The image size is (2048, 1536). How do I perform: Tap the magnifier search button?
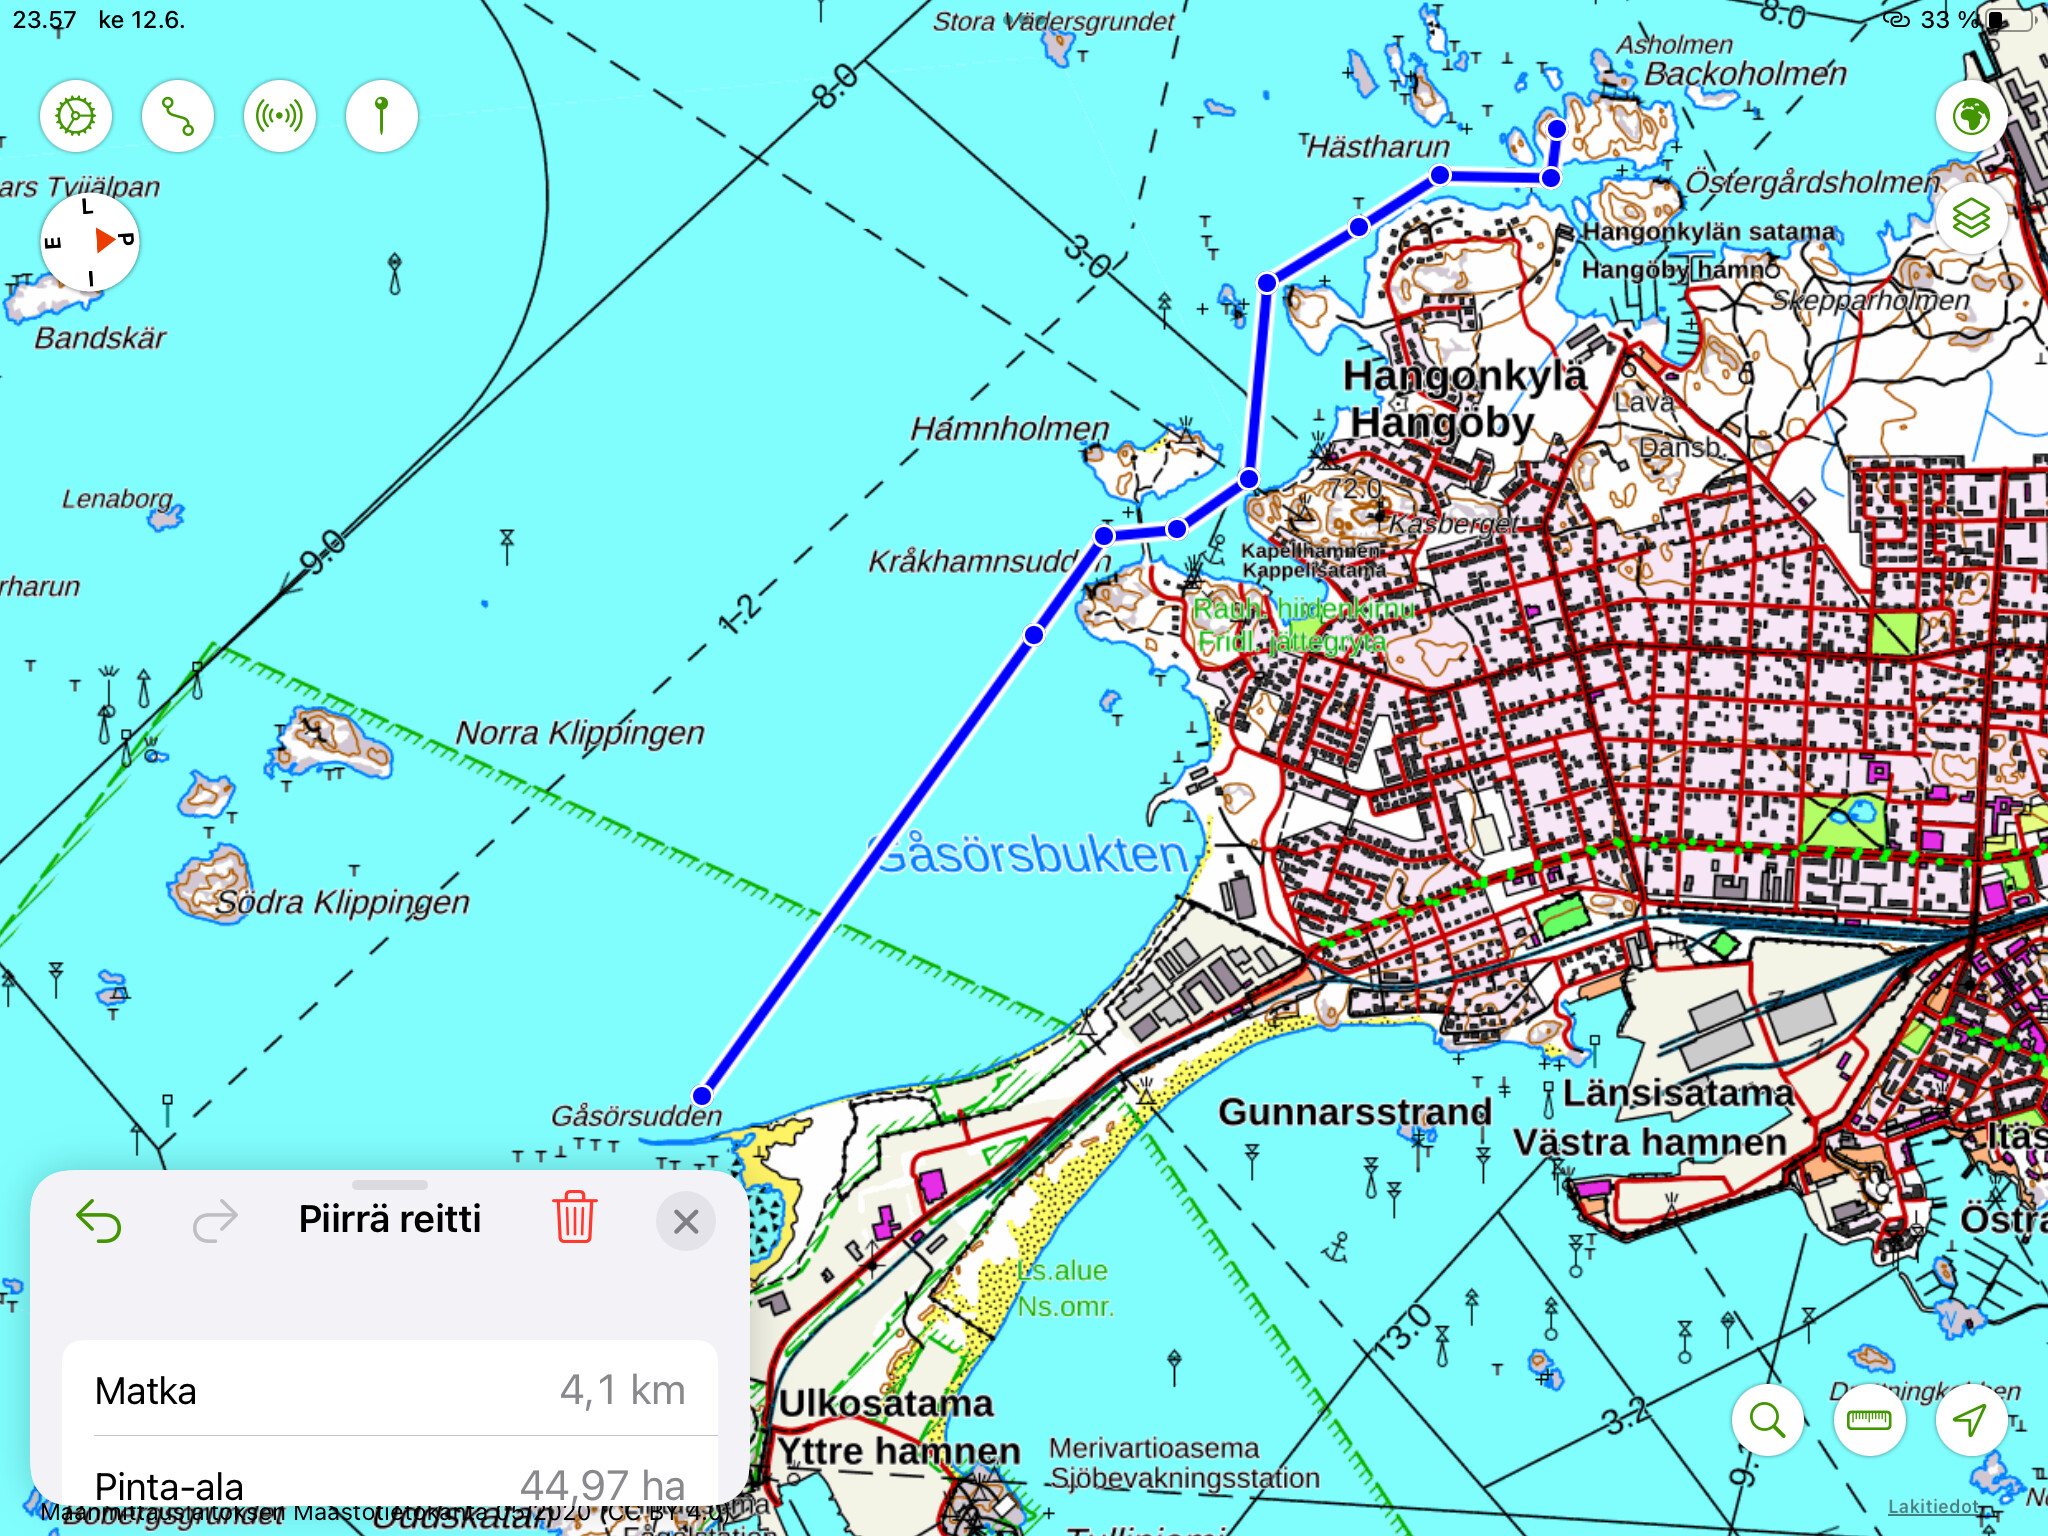[x=1767, y=1419]
